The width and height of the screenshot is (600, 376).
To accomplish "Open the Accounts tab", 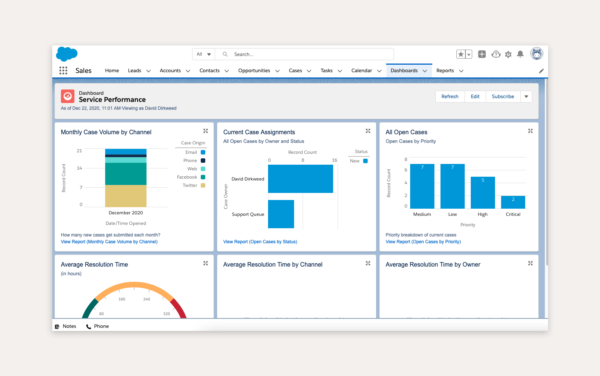I will tap(170, 71).
